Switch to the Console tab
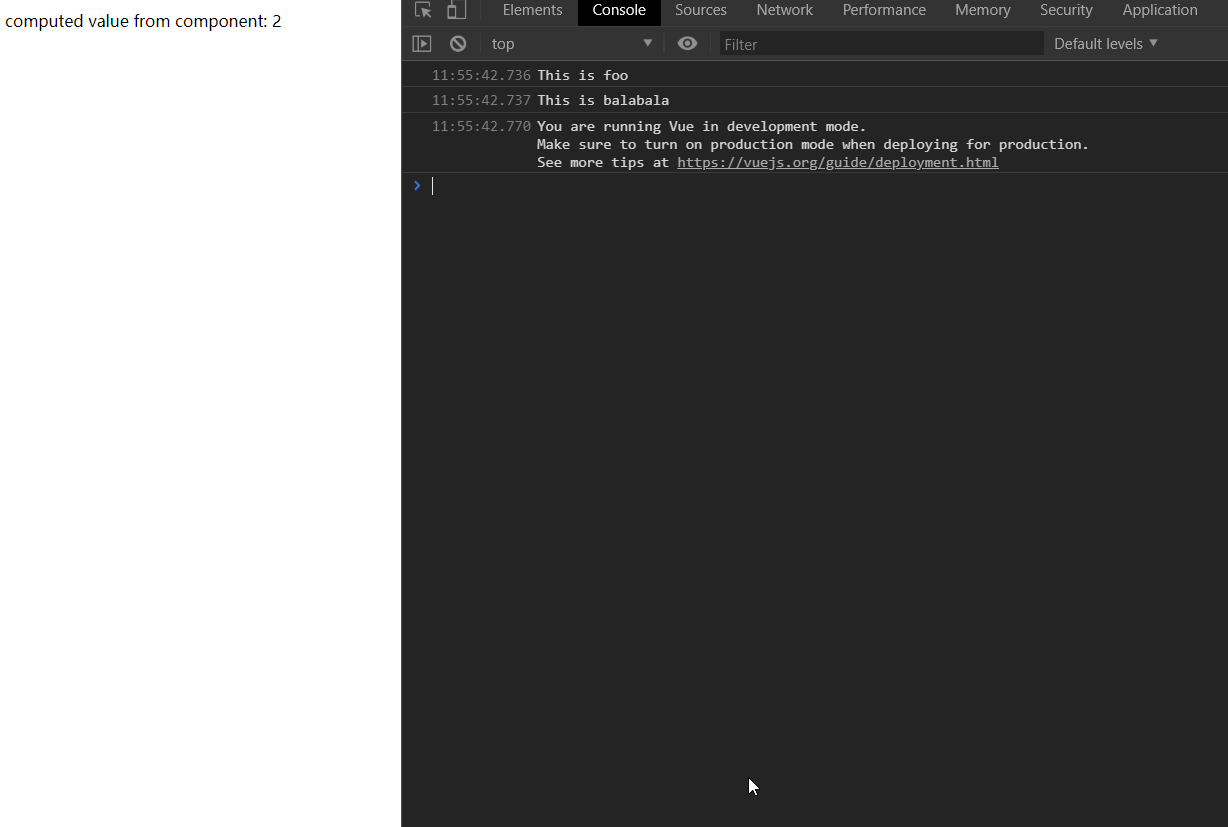 tap(619, 10)
